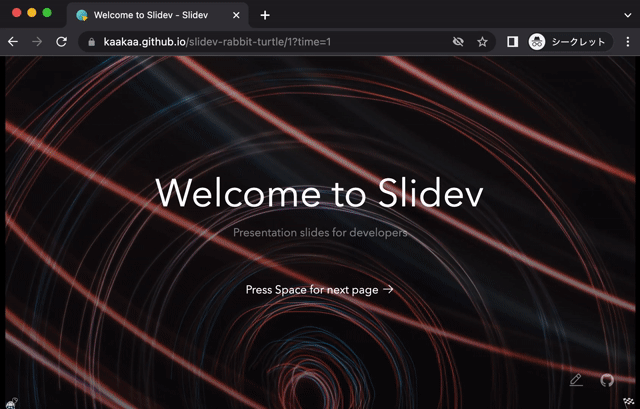Maximize window with the green button
This screenshot has height=409, width=640.
click(x=47, y=13)
